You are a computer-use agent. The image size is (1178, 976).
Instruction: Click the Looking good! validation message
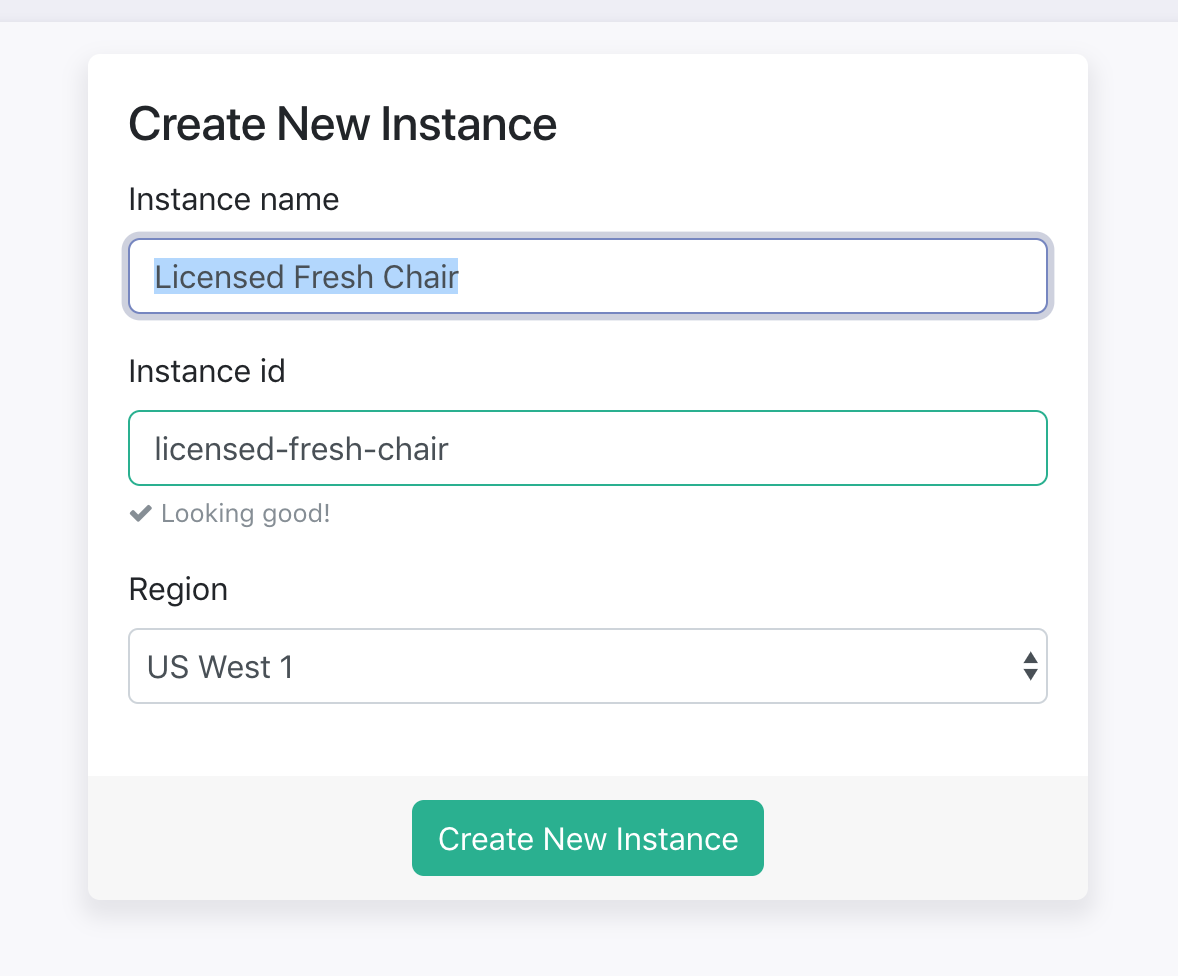click(x=245, y=514)
